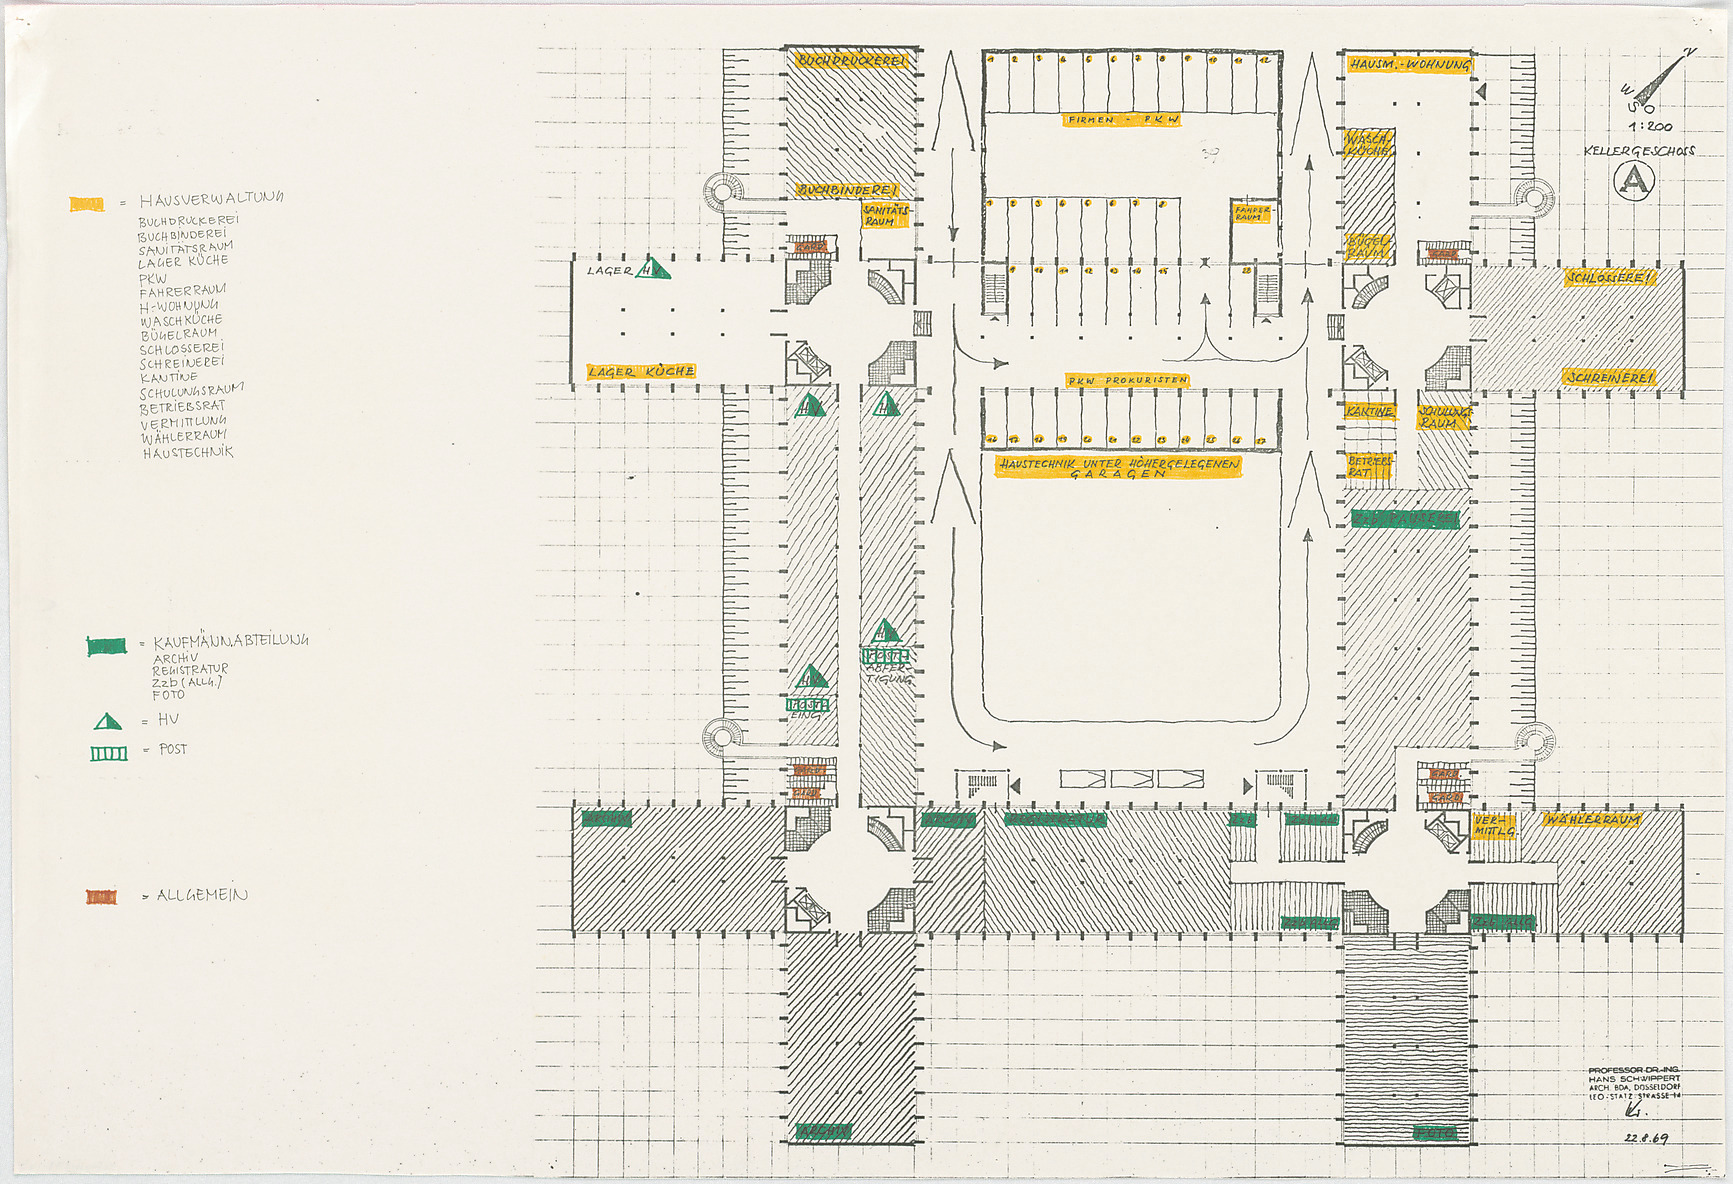Click the yellow Hausverwaltung legend swatch
Image resolution: width=1733 pixels, height=1184 pixels.
86,204
